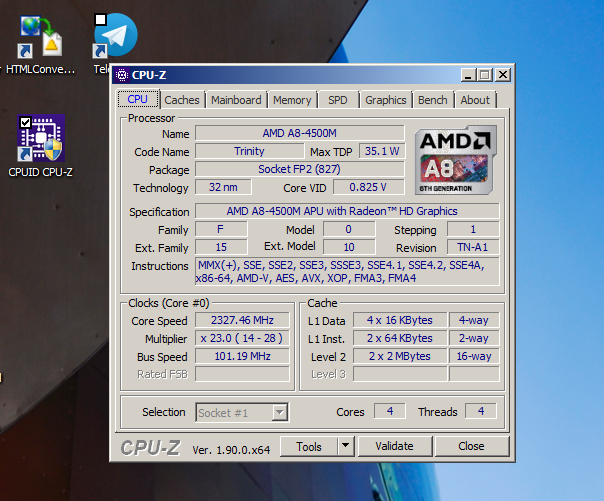Select the HTMLConverter desktop icon
The image size is (604, 501).
(39, 36)
